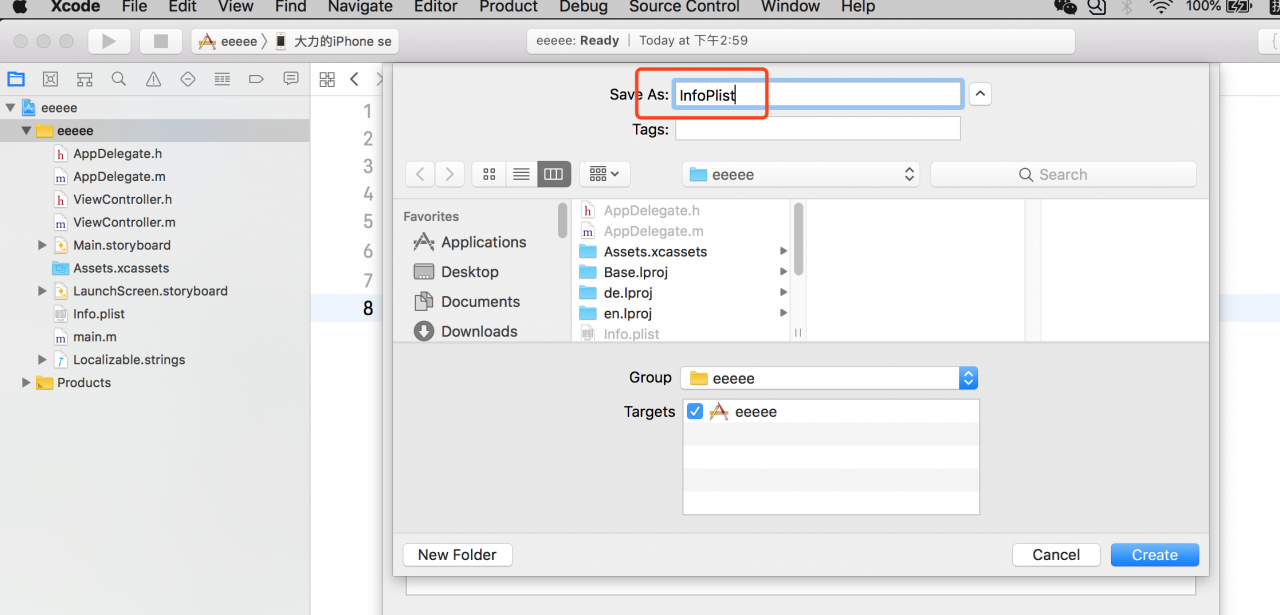The width and height of the screenshot is (1280, 615).
Task: Choose the 大力的iPhone se run destination
Action: coord(333,41)
